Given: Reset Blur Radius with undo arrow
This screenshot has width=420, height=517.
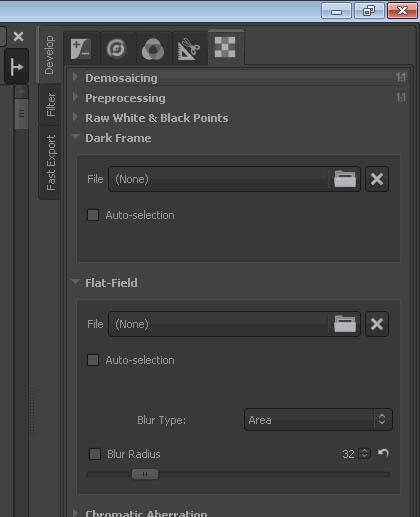Looking at the screenshot, I should tap(383, 453).
